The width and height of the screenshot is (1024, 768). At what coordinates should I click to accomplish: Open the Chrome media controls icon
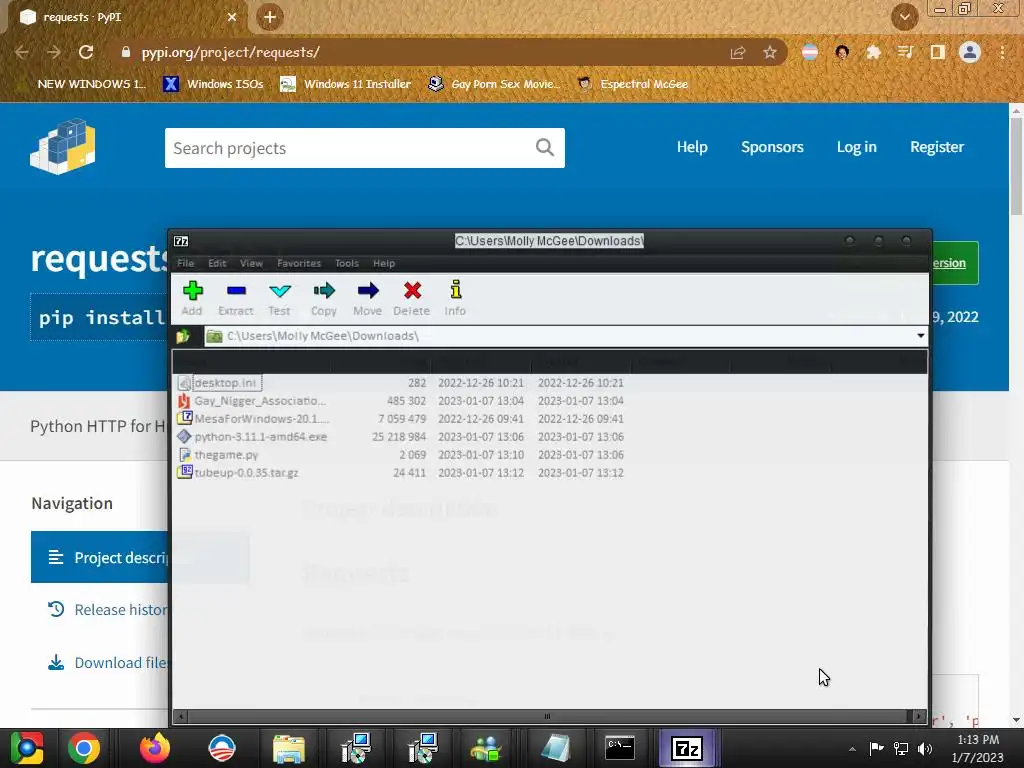(x=905, y=52)
